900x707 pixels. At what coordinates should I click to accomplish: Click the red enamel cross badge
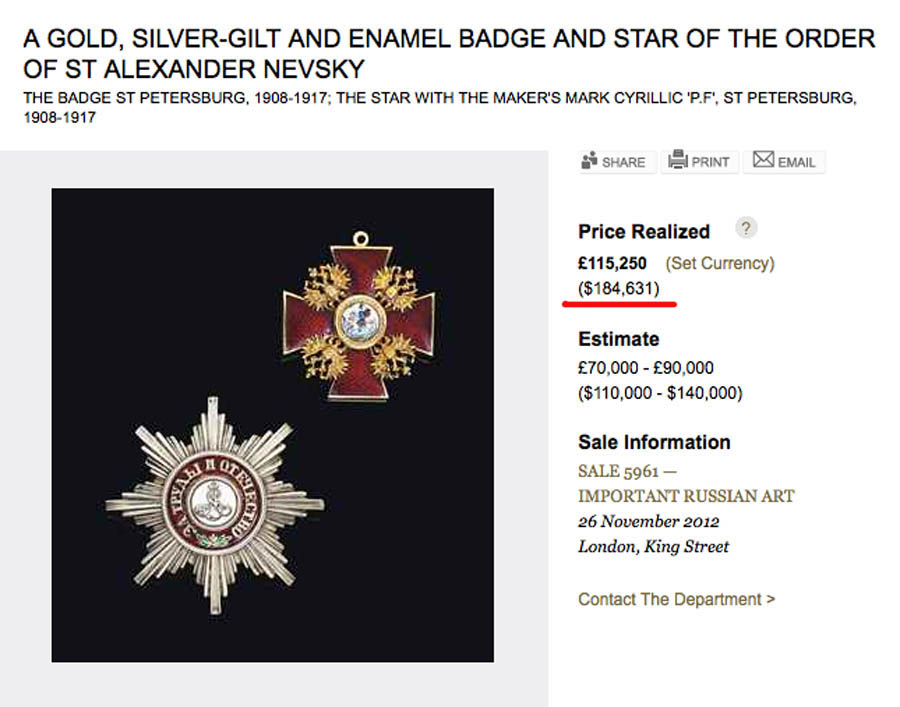click(x=359, y=317)
